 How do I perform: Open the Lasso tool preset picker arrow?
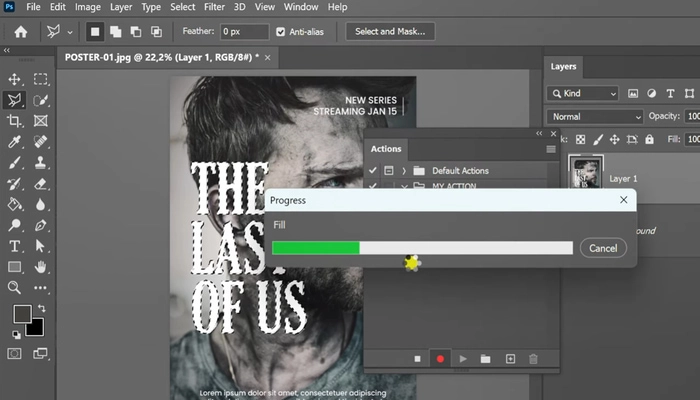tap(70, 32)
